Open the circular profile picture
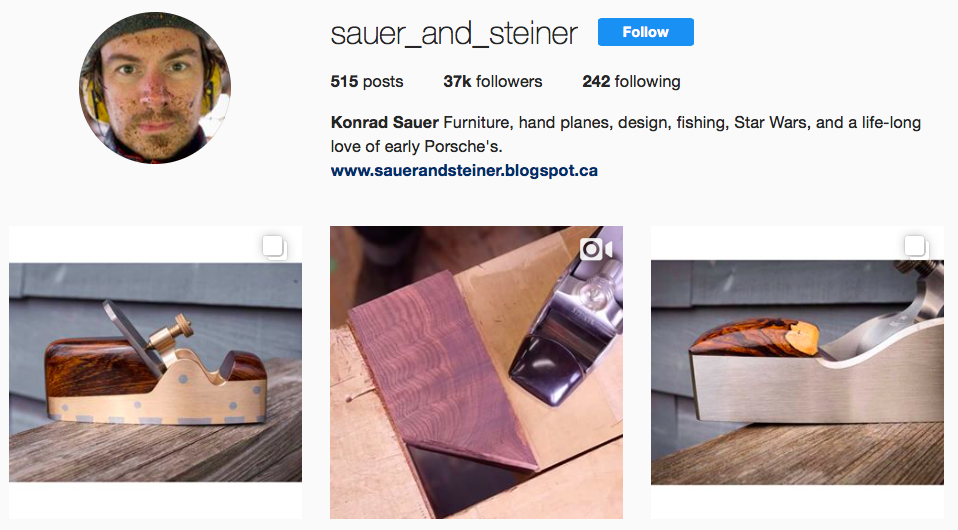 coord(155,87)
